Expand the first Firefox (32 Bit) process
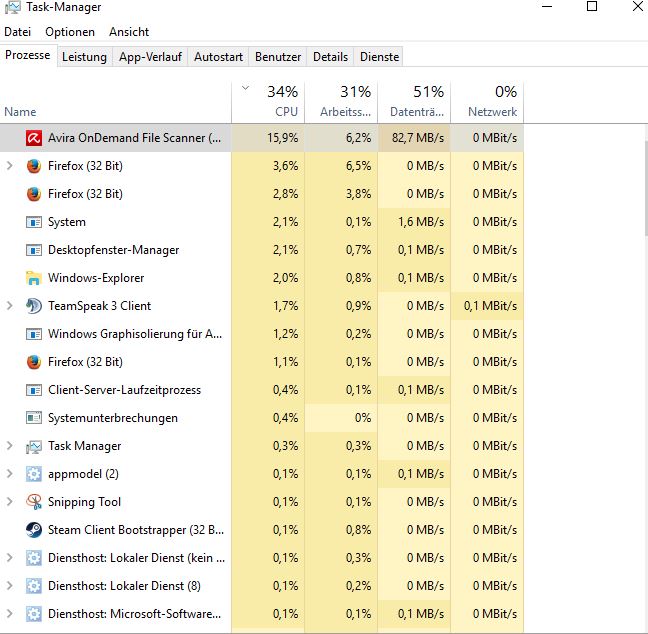The image size is (648, 634). (x=10, y=166)
